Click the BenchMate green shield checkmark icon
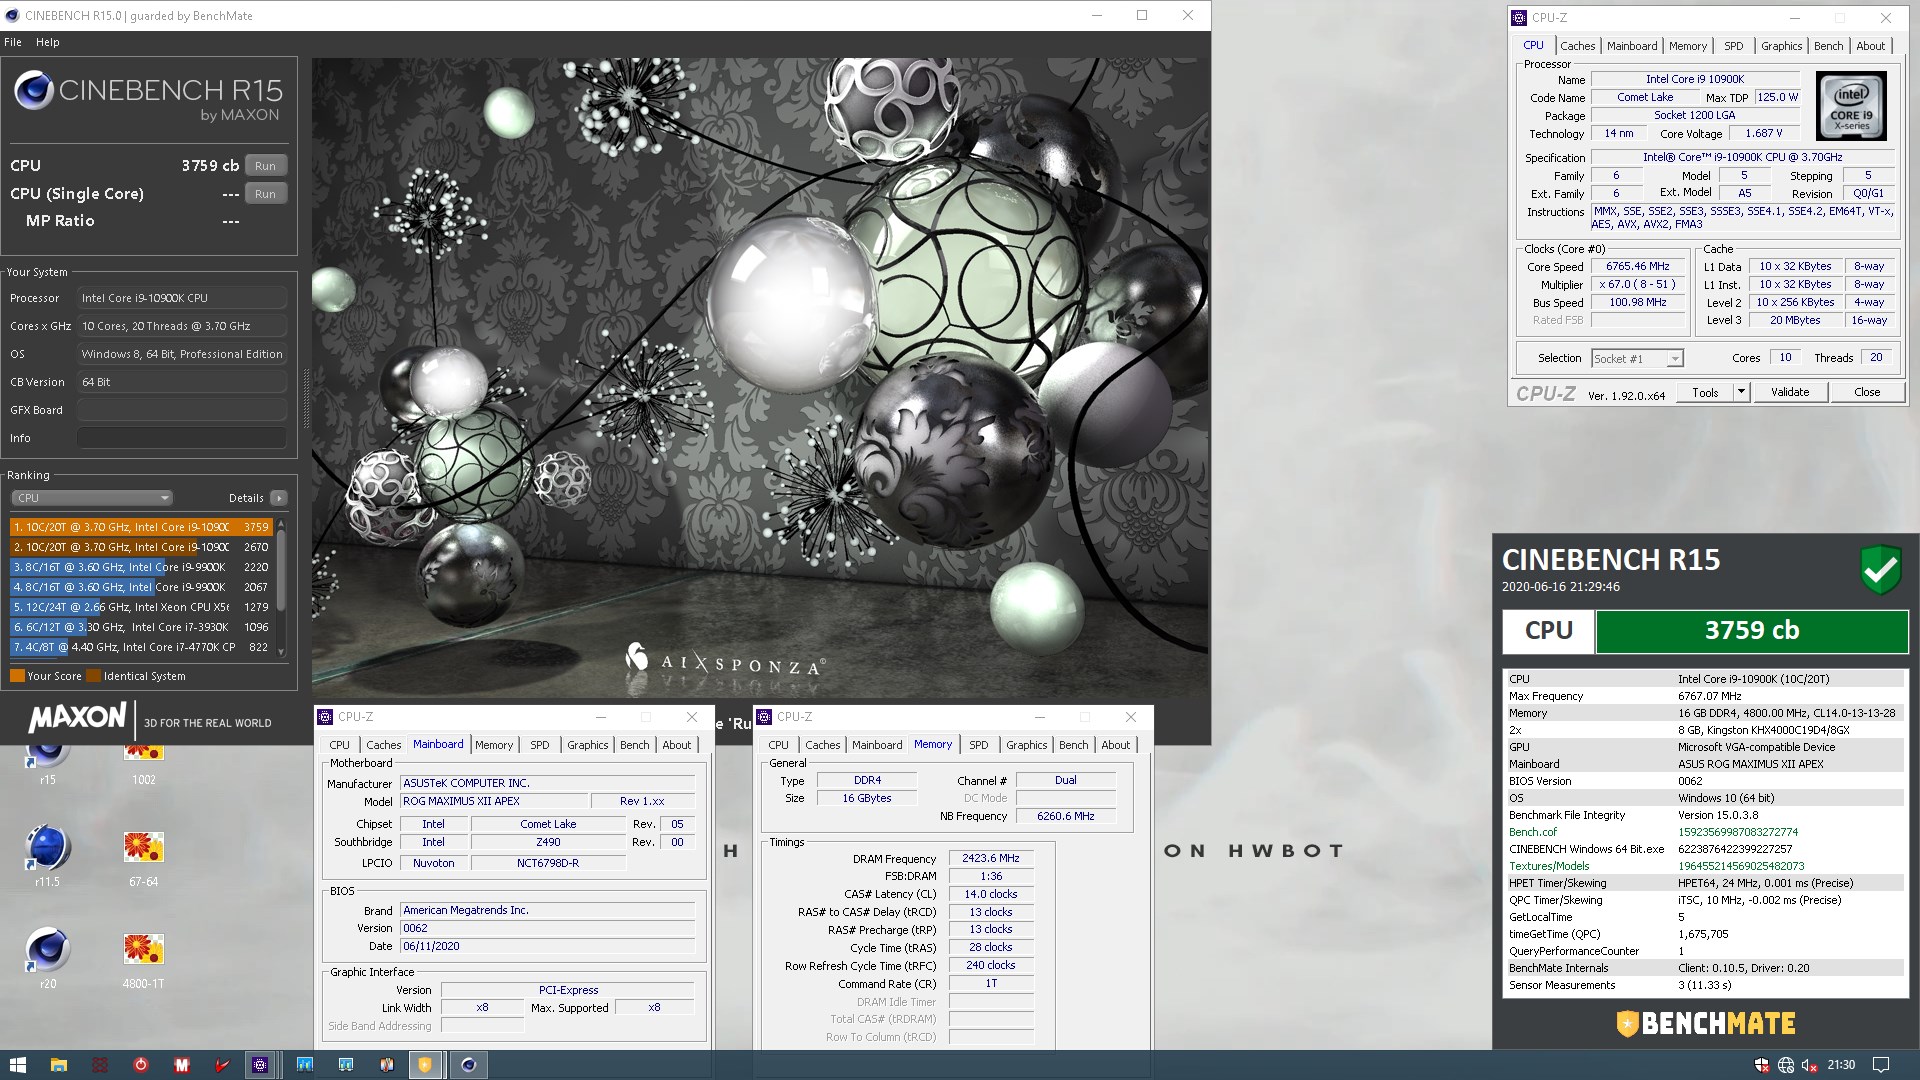 [x=1880, y=570]
